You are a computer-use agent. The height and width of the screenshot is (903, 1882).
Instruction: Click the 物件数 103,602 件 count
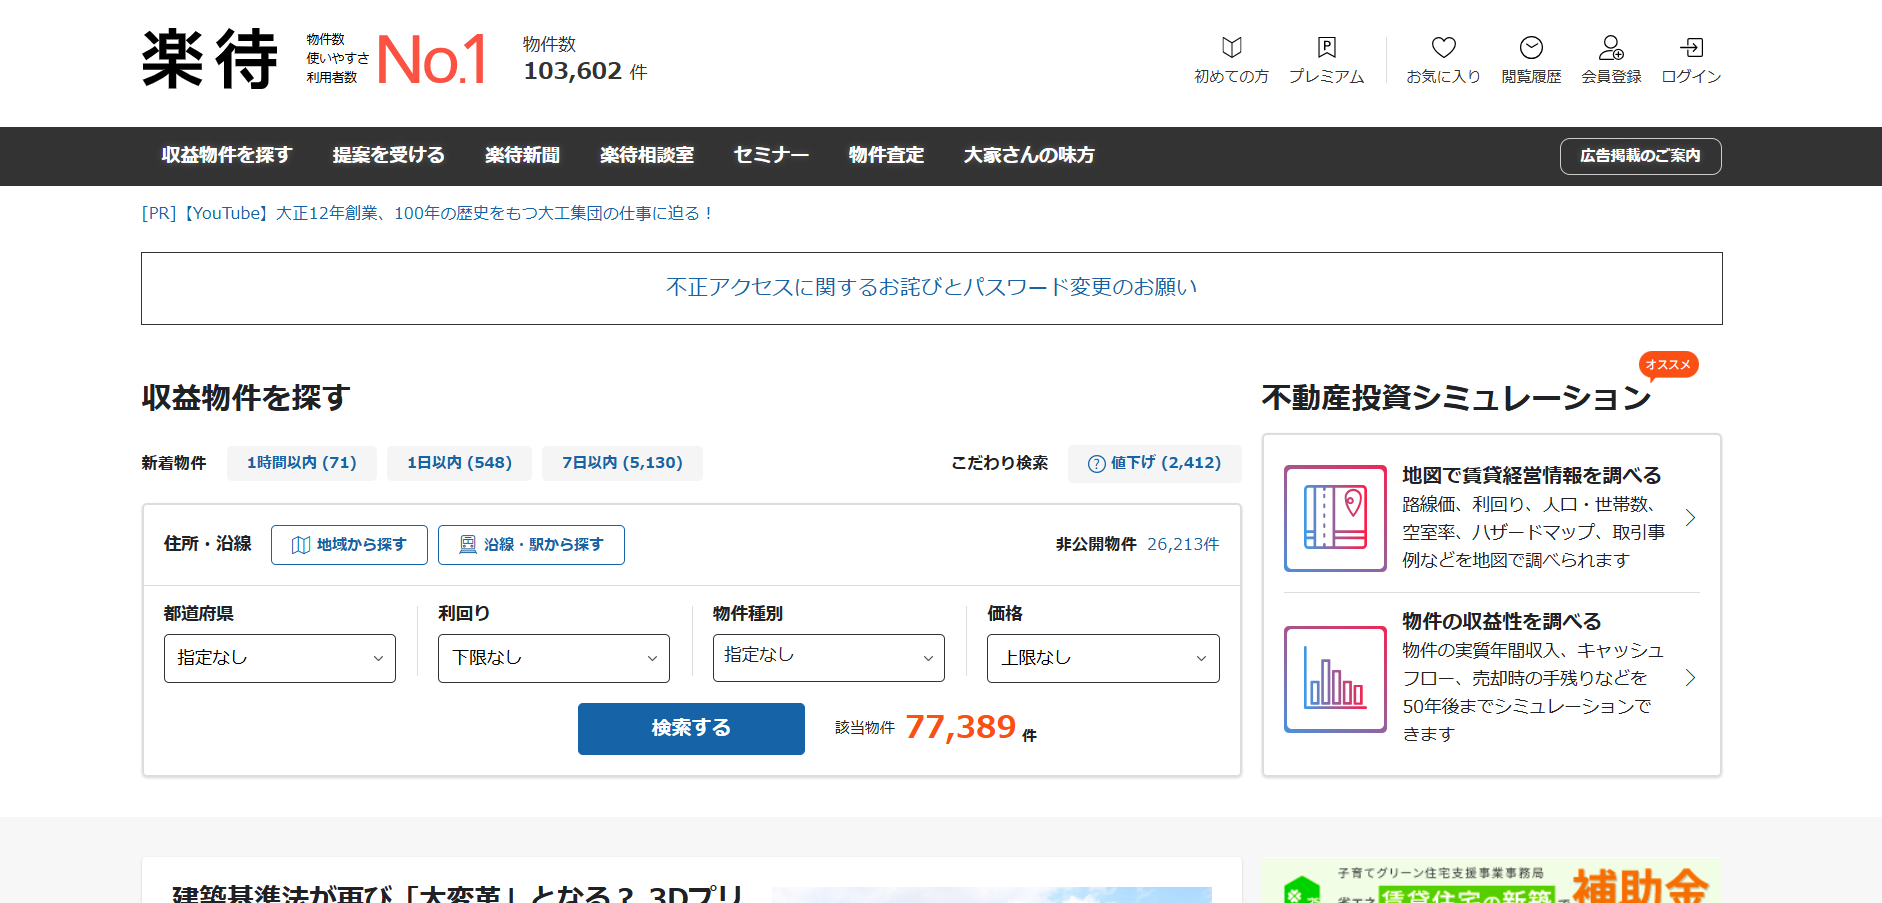tap(585, 59)
